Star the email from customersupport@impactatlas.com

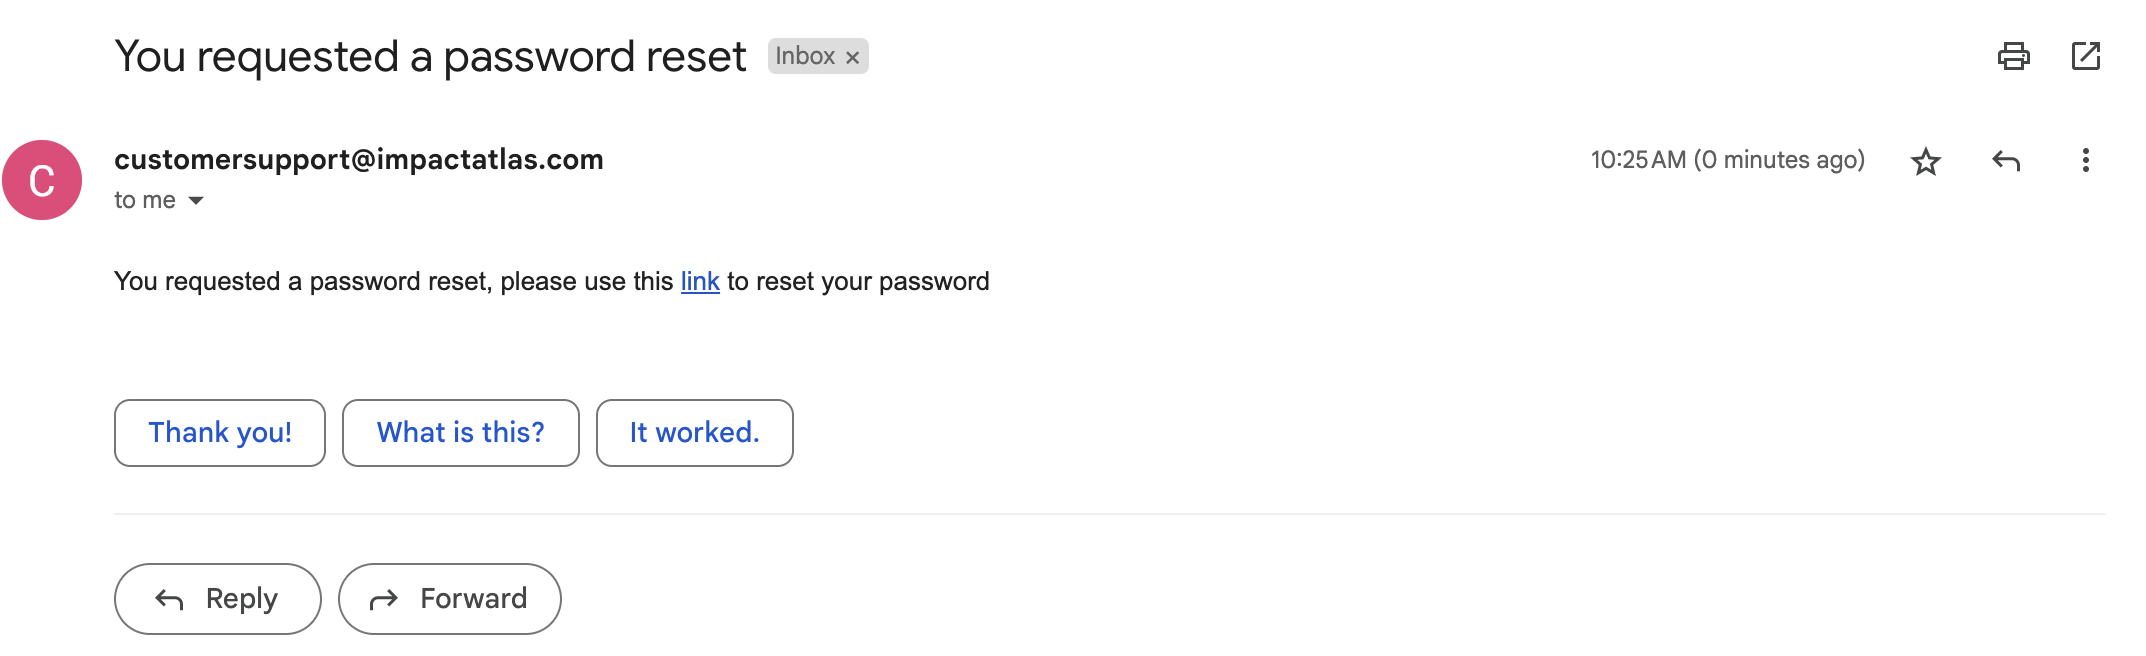(x=1925, y=161)
